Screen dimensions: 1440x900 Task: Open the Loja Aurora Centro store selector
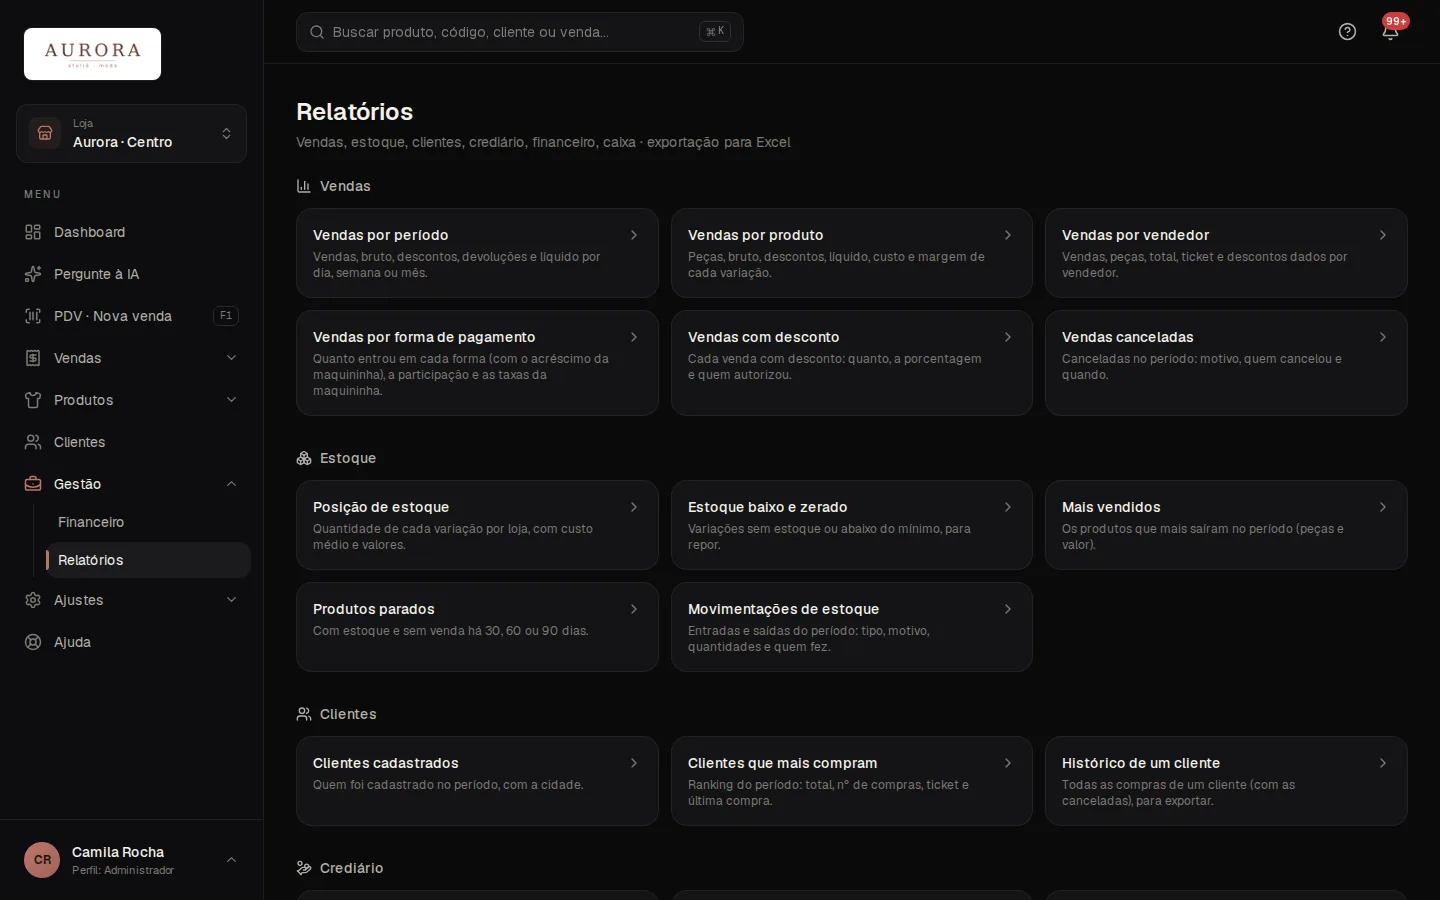pyautogui.click(x=131, y=133)
